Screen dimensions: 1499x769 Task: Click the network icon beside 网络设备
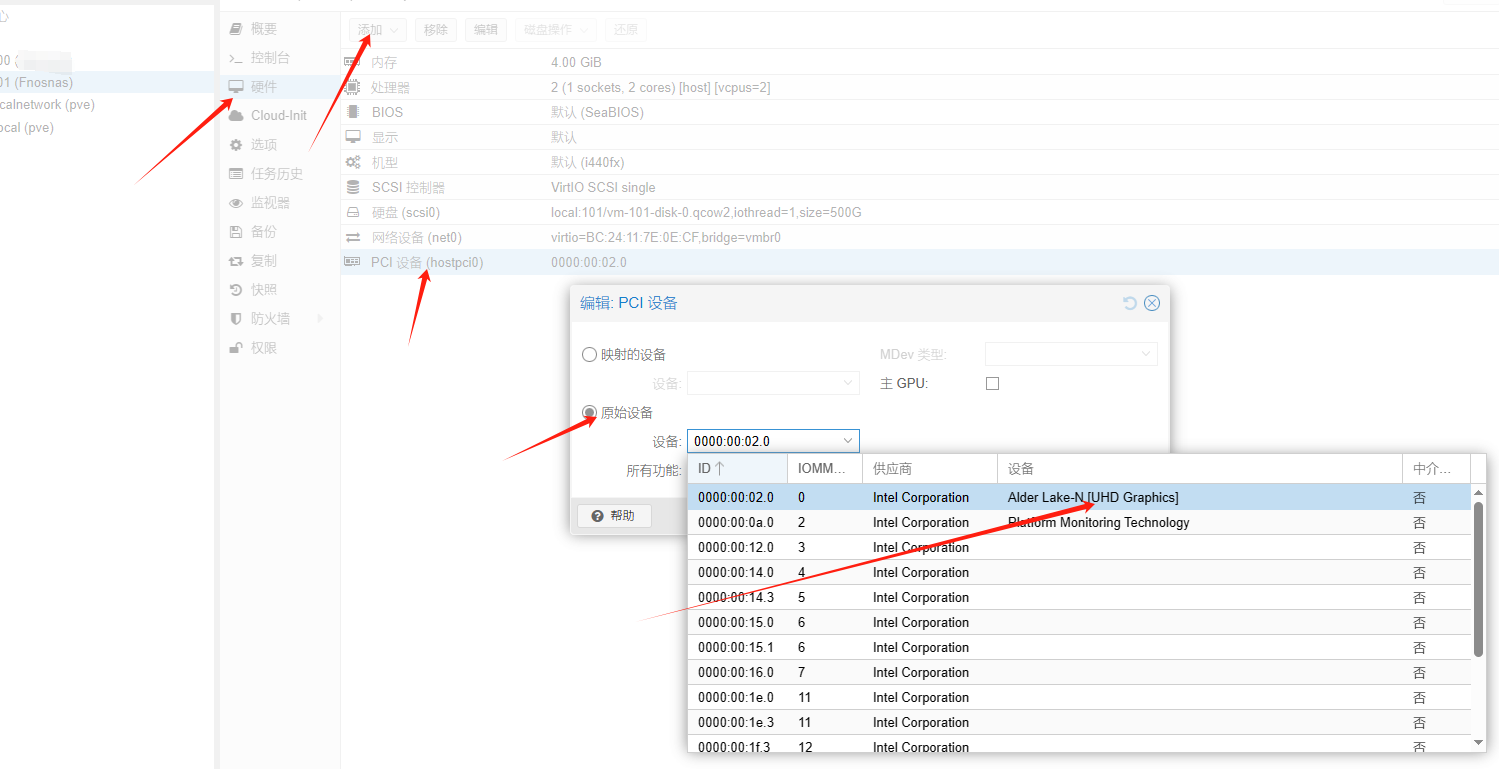pyautogui.click(x=353, y=237)
